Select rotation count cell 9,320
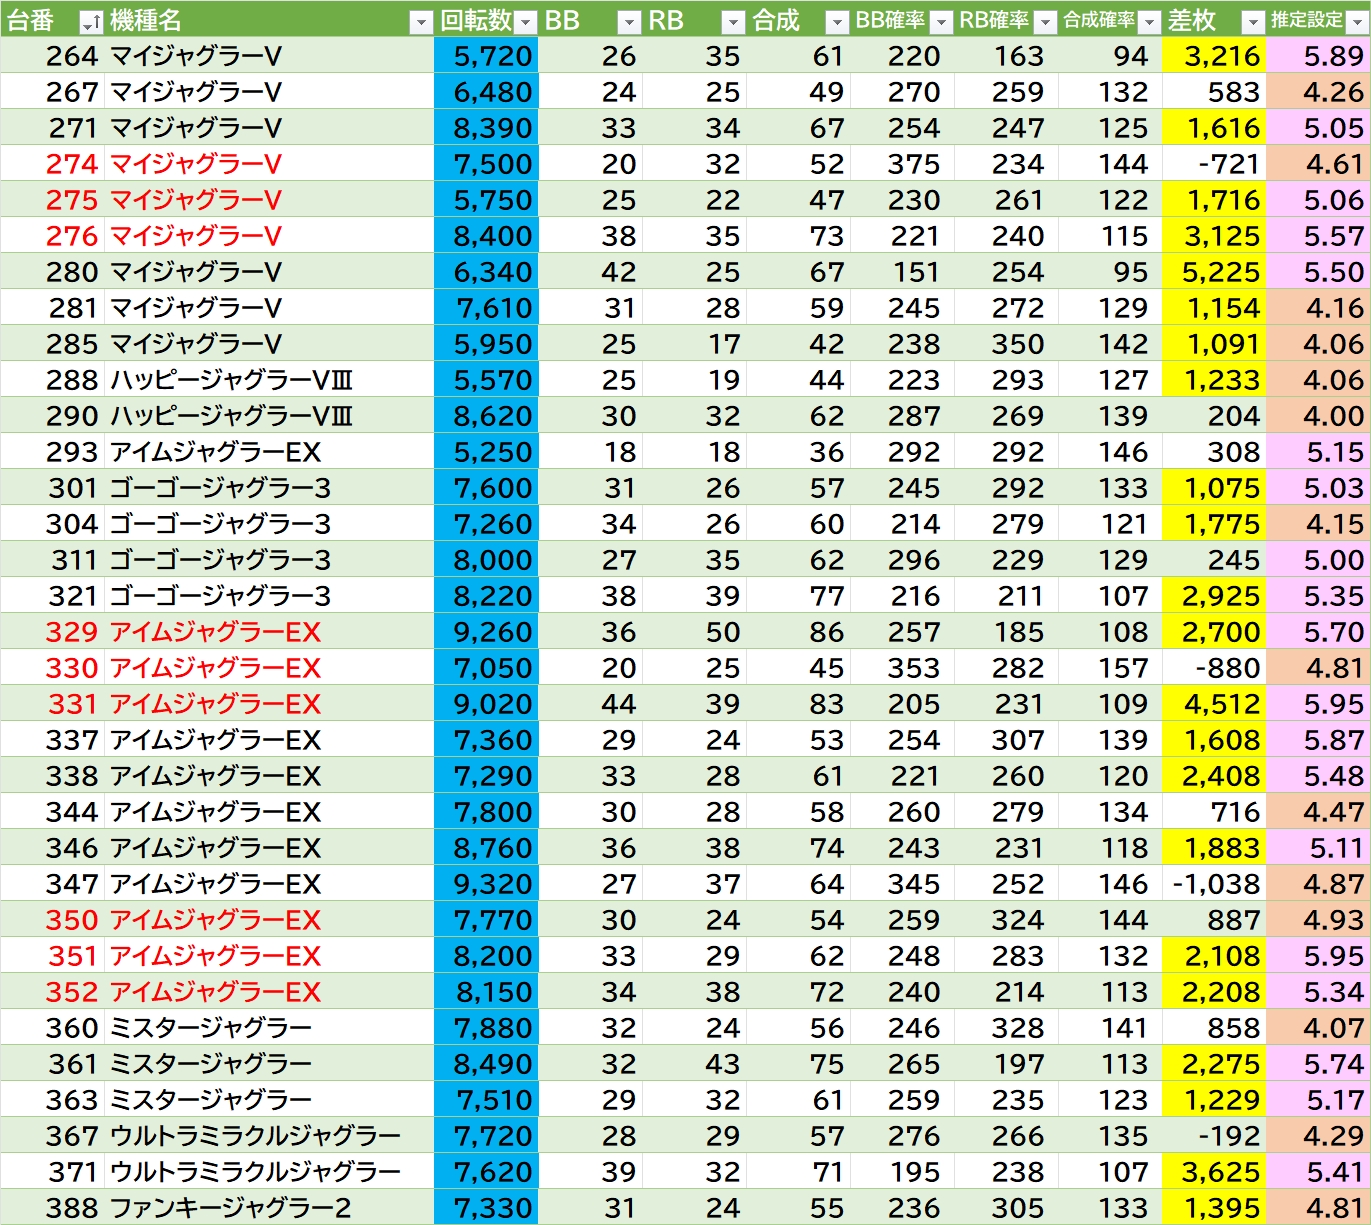This screenshot has height=1225, width=1371. point(486,884)
